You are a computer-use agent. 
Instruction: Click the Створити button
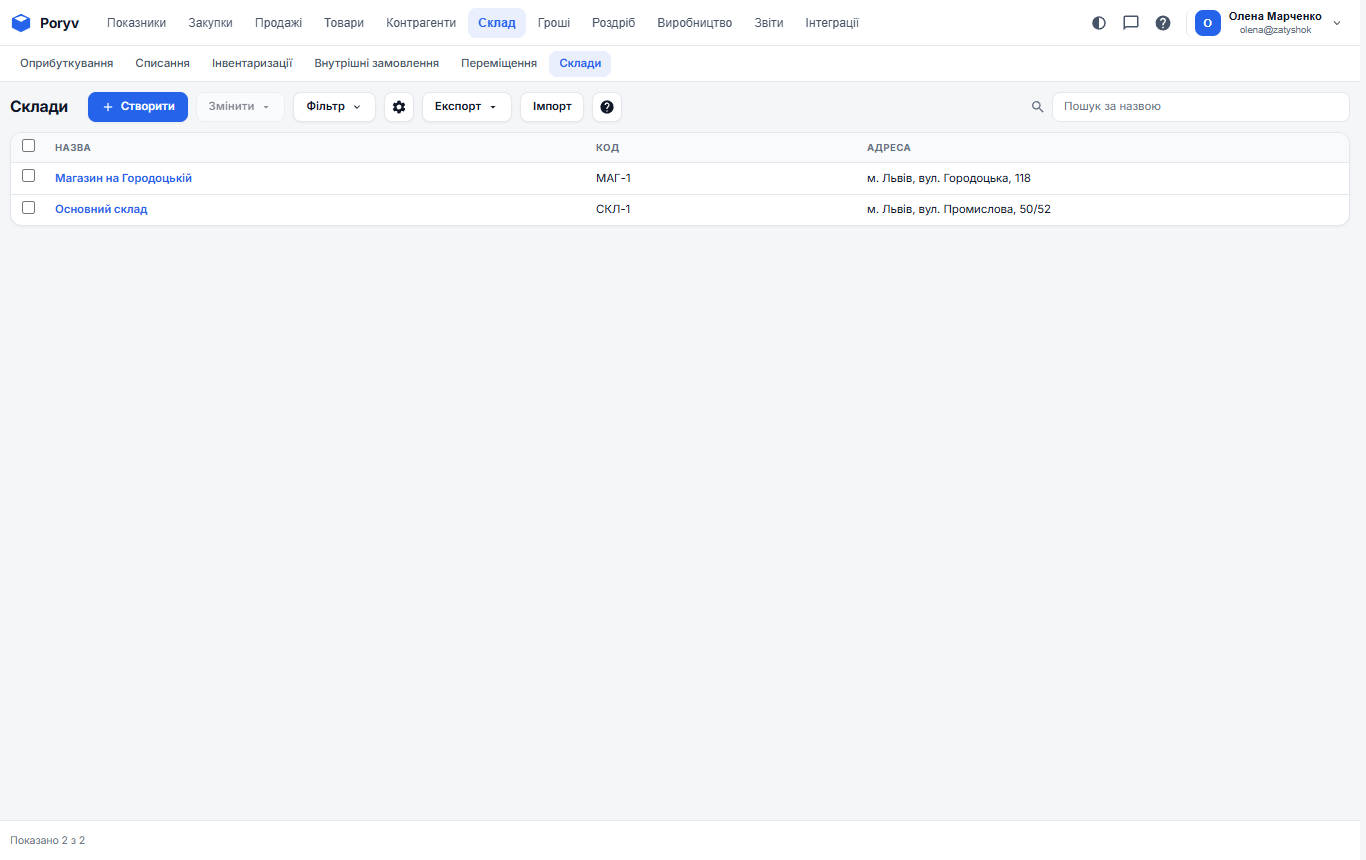tap(138, 107)
